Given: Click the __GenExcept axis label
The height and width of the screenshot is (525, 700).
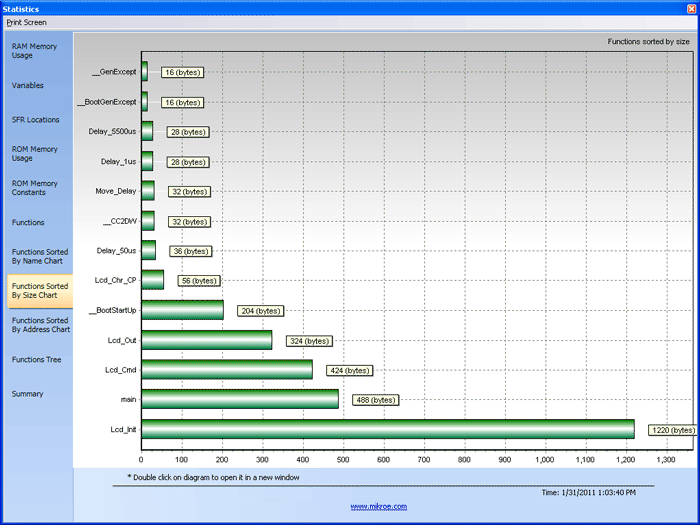Looking at the screenshot, I should [114, 72].
